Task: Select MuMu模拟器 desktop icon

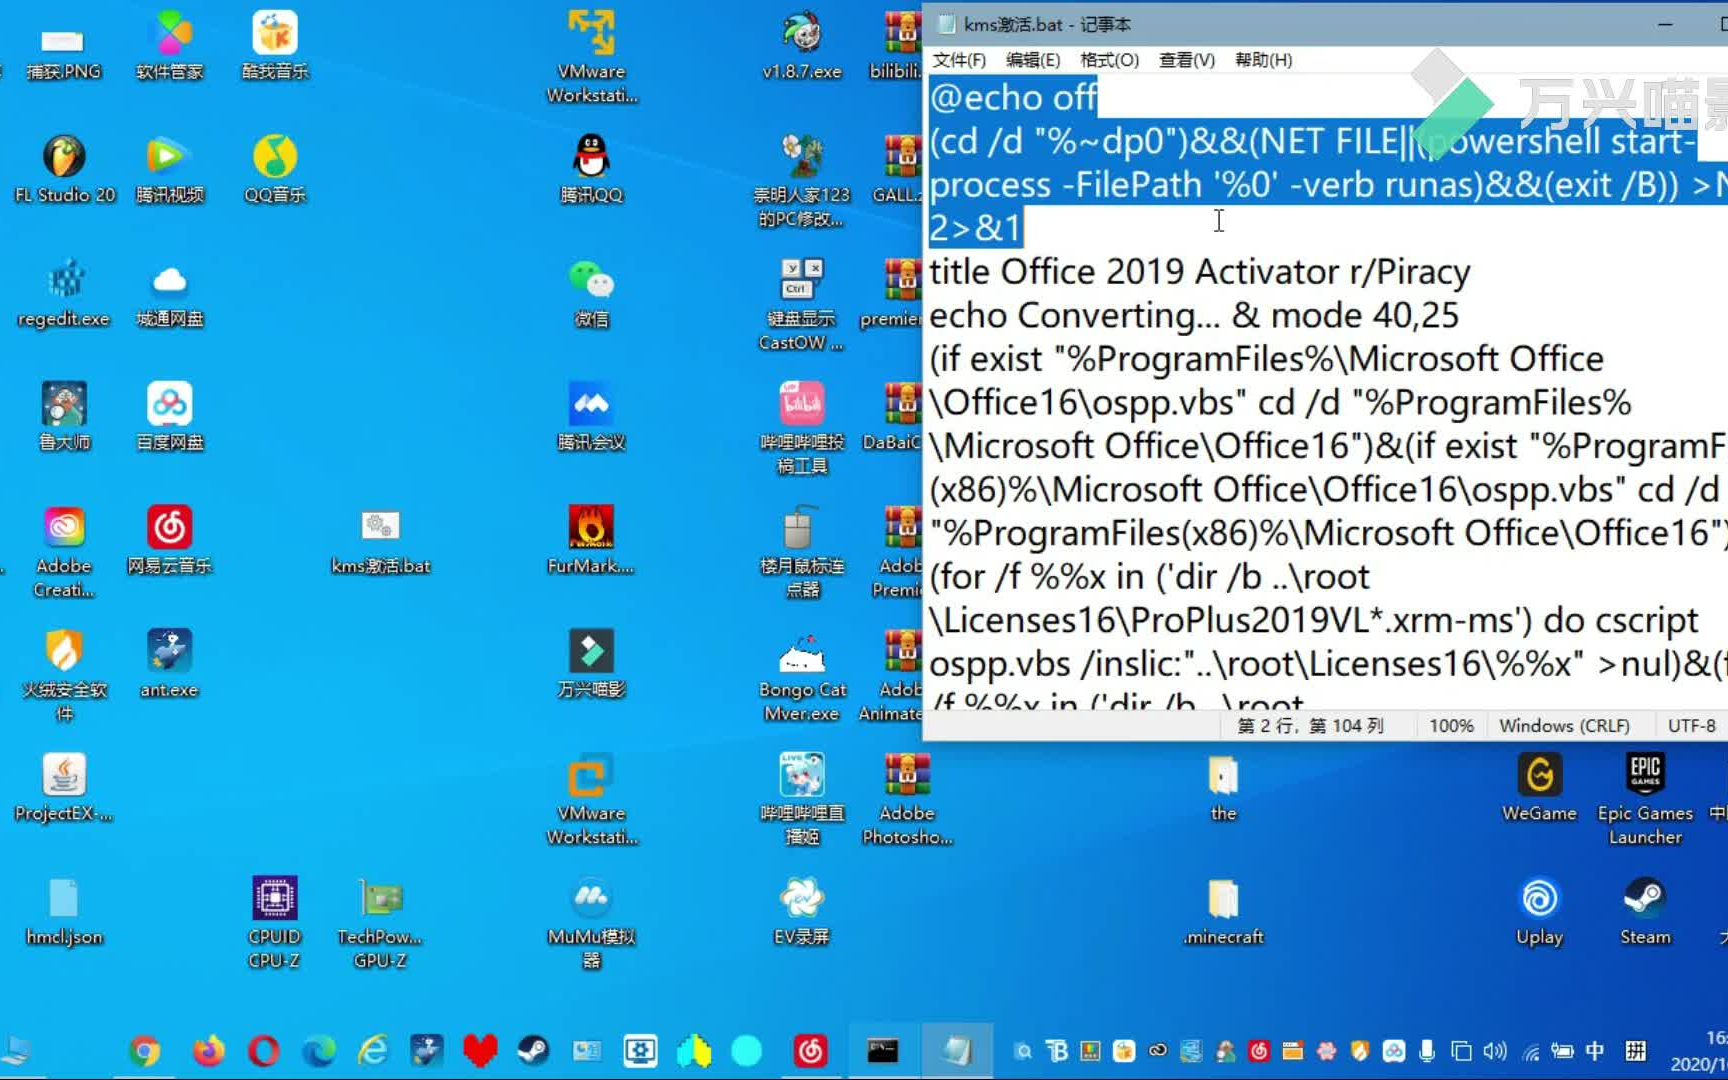Action: click(x=591, y=922)
